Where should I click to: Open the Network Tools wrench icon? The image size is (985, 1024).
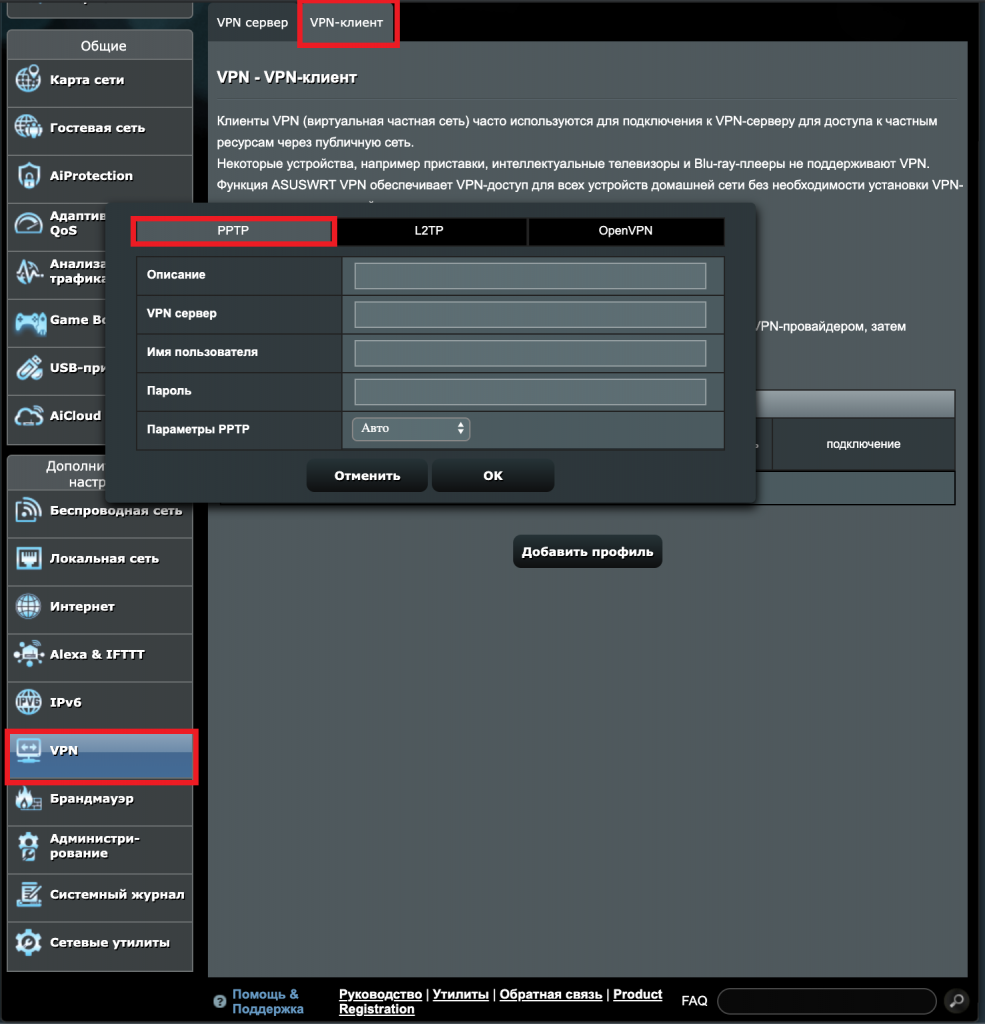[28, 943]
